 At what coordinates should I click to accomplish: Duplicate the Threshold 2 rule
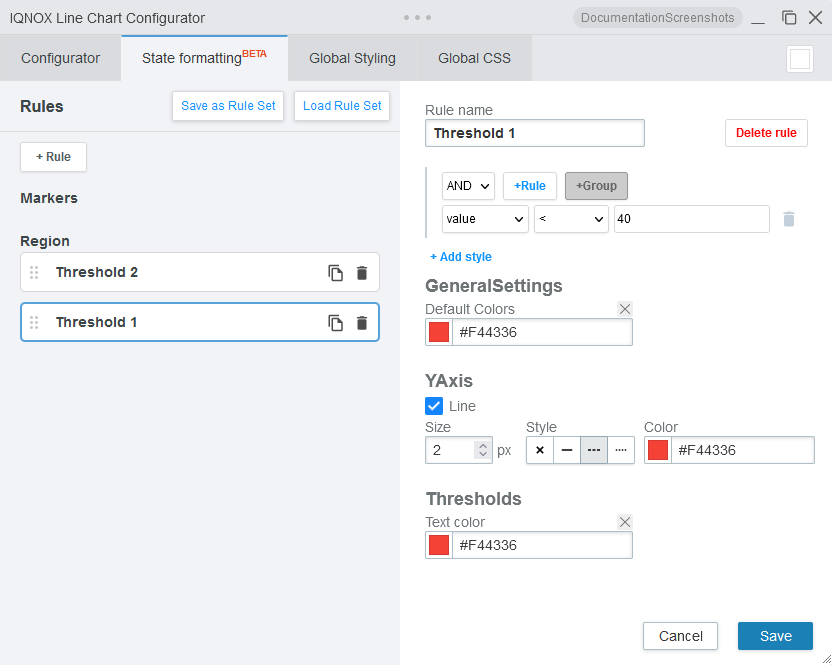[x=336, y=273]
